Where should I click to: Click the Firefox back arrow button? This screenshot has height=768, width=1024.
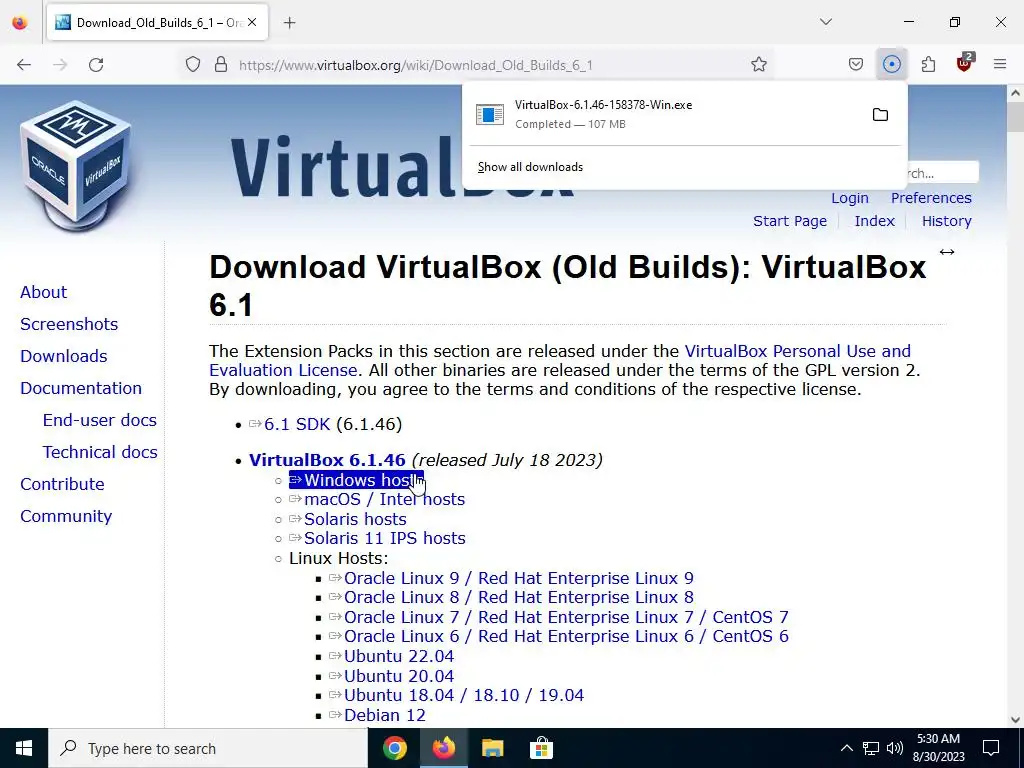[x=24, y=65]
